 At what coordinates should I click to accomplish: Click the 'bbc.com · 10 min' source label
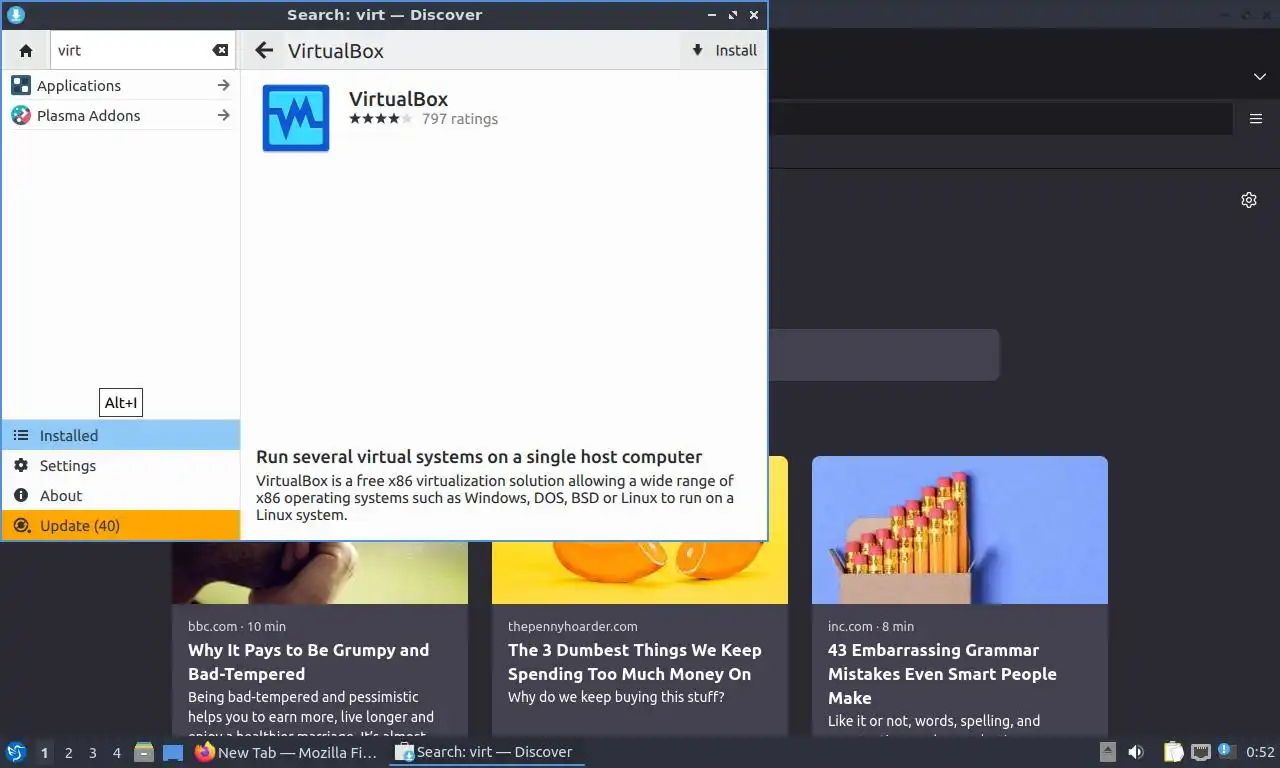coord(237,626)
